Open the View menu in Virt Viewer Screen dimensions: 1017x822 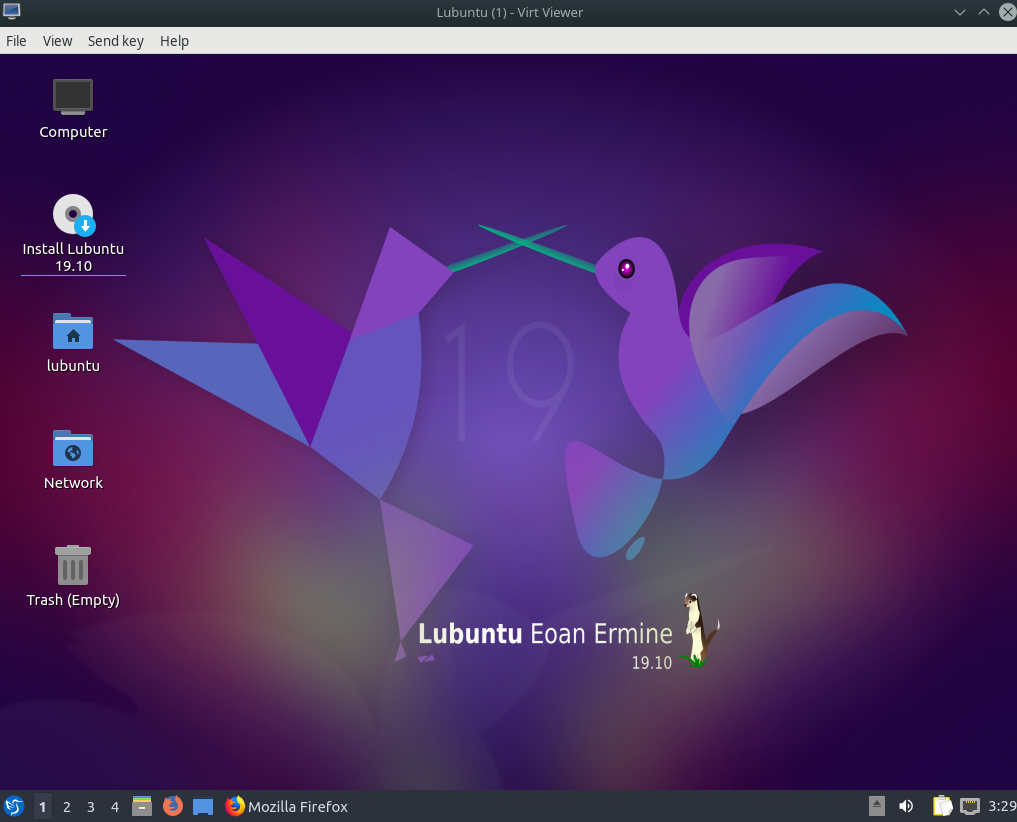pyautogui.click(x=57, y=41)
